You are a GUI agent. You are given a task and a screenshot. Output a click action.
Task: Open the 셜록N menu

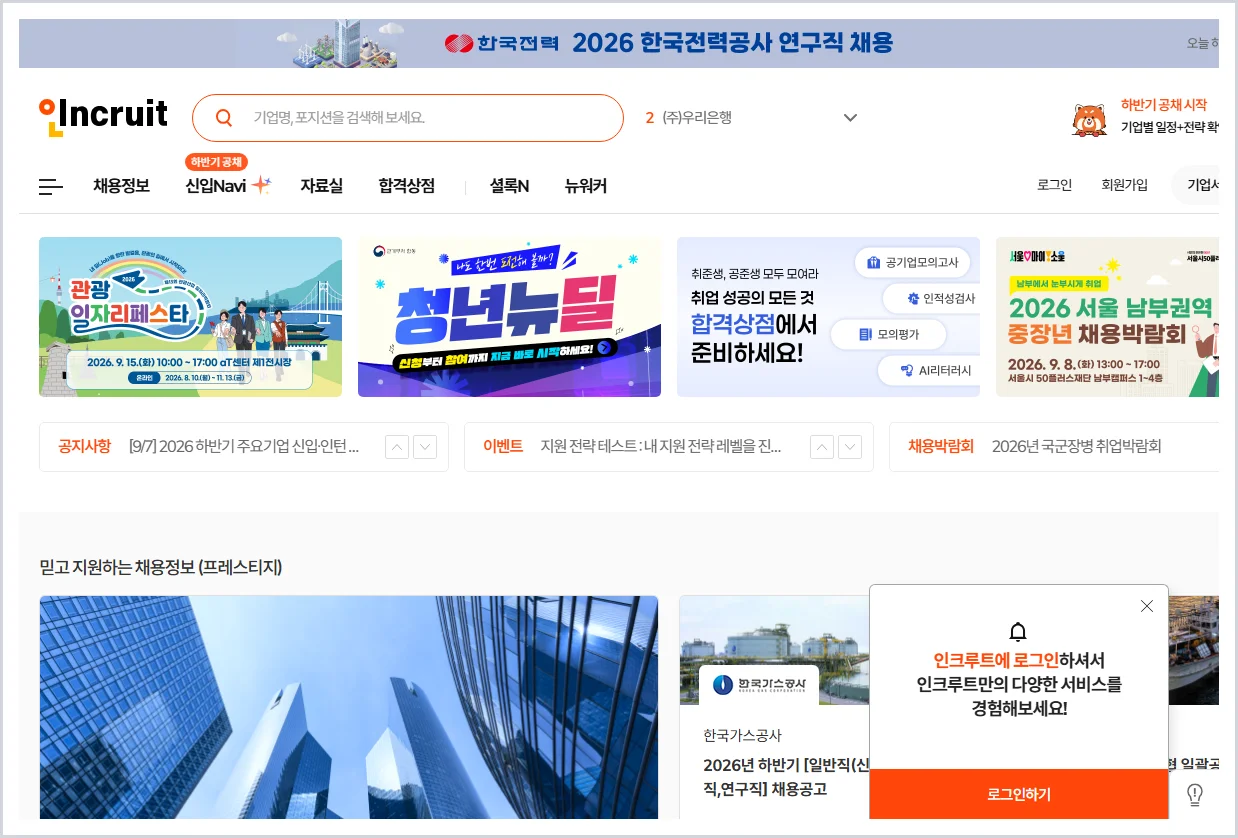[509, 186]
